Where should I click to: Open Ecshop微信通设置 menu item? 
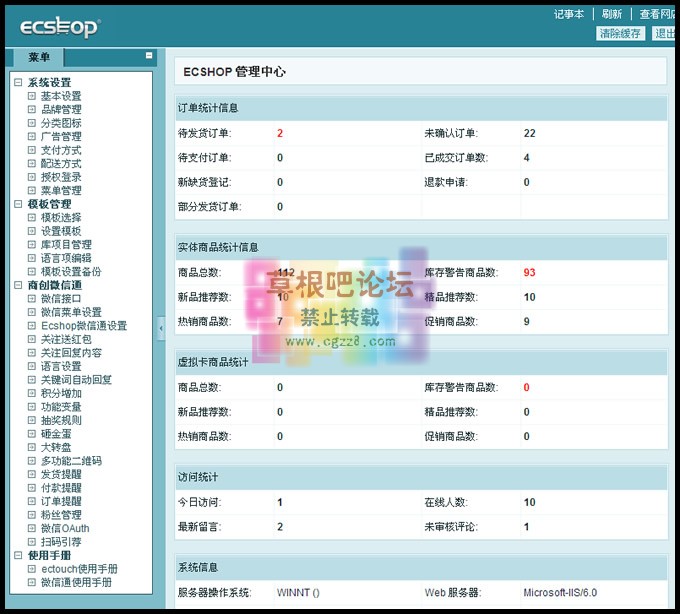[x=84, y=326]
